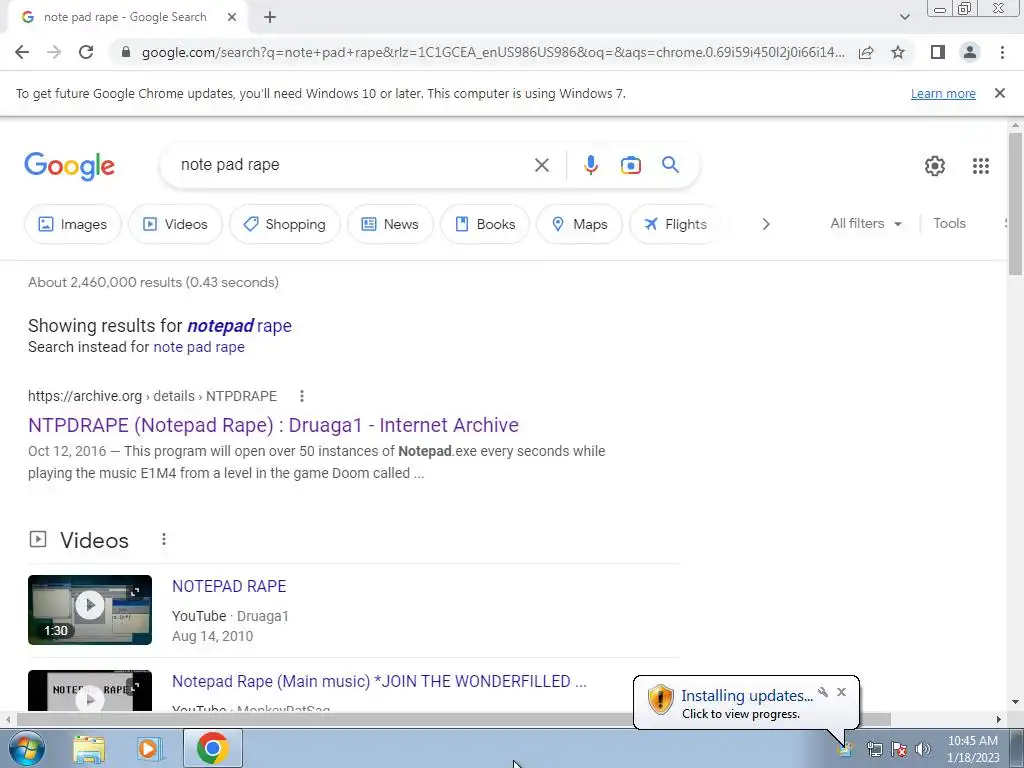Click inside the Google search input field
1024x768 pixels.
click(x=353, y=165)
